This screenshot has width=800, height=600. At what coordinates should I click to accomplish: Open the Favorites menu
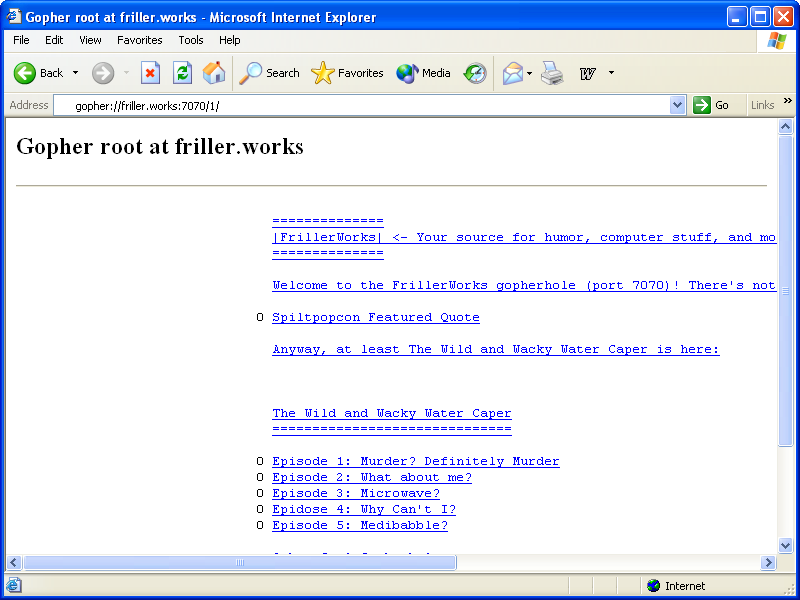pos(140,40)
